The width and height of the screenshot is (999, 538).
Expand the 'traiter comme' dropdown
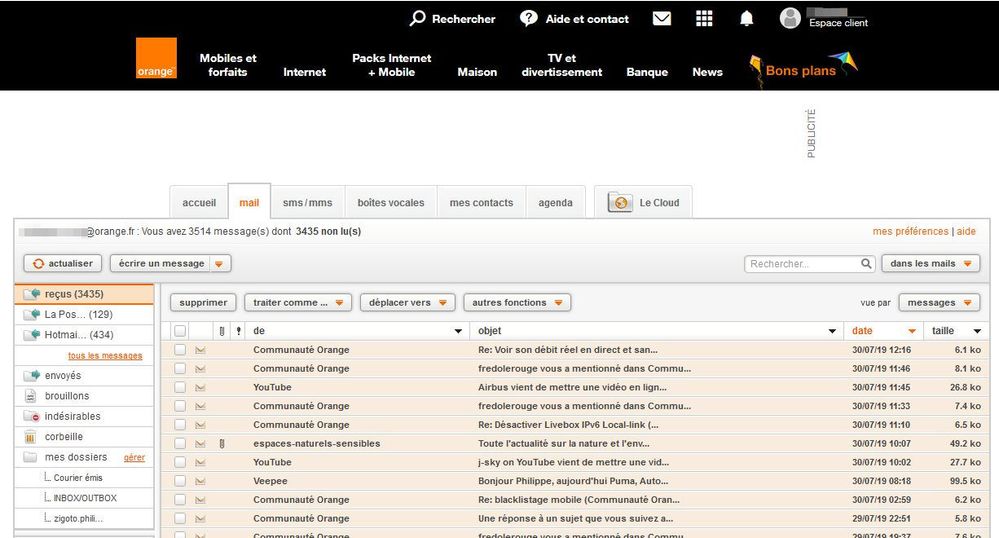point(298,302)
